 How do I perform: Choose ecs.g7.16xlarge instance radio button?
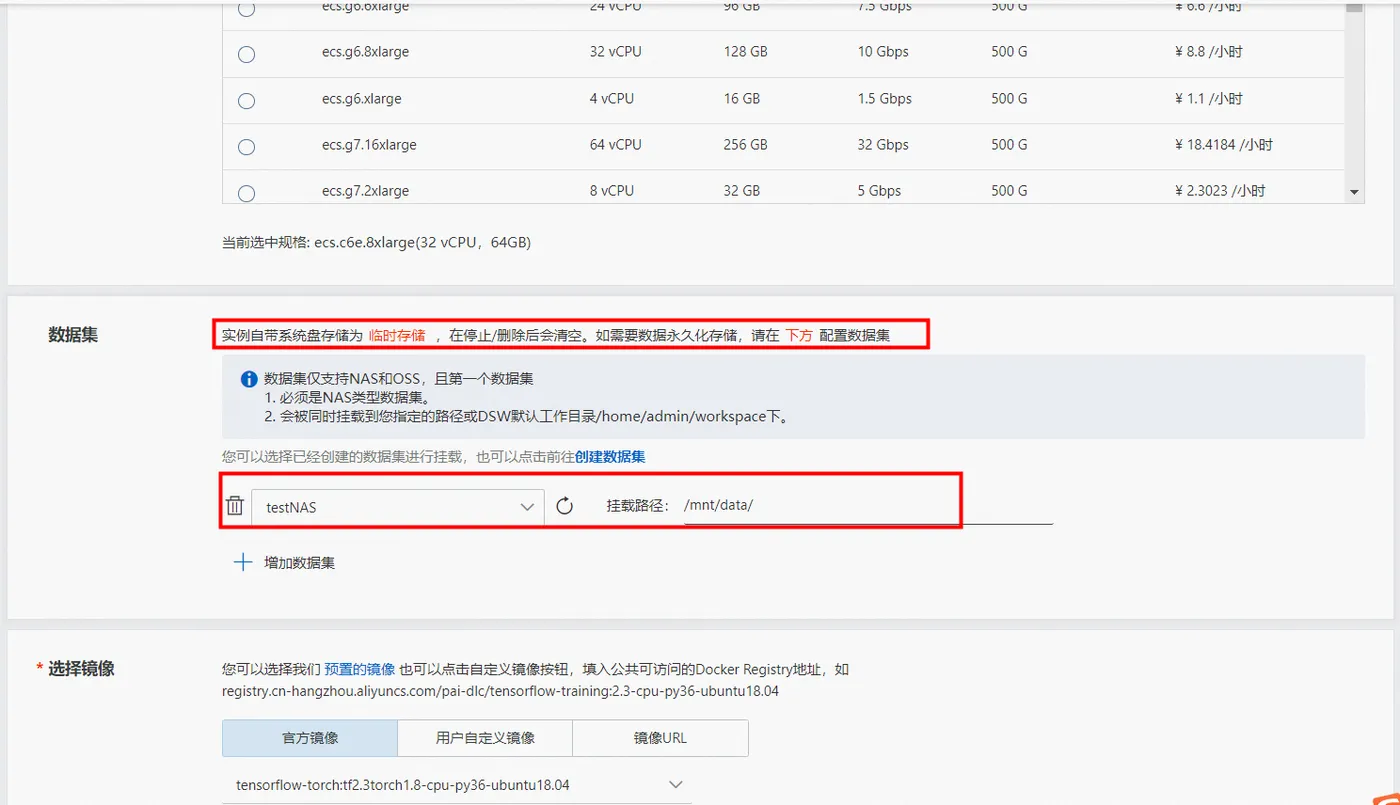click(246, 146)
